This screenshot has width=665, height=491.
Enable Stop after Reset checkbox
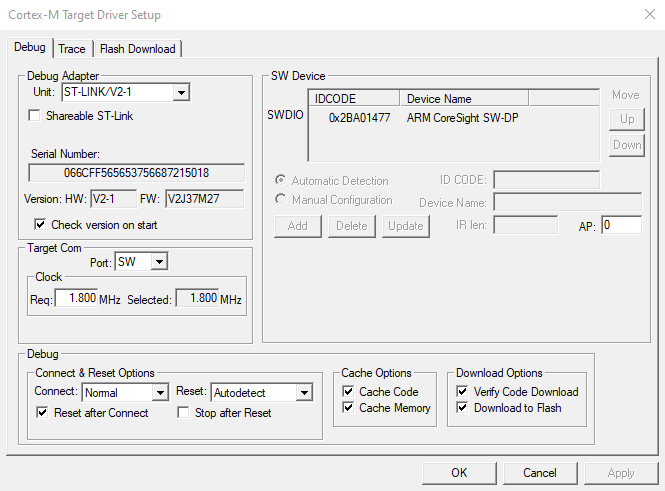[183, 413]
